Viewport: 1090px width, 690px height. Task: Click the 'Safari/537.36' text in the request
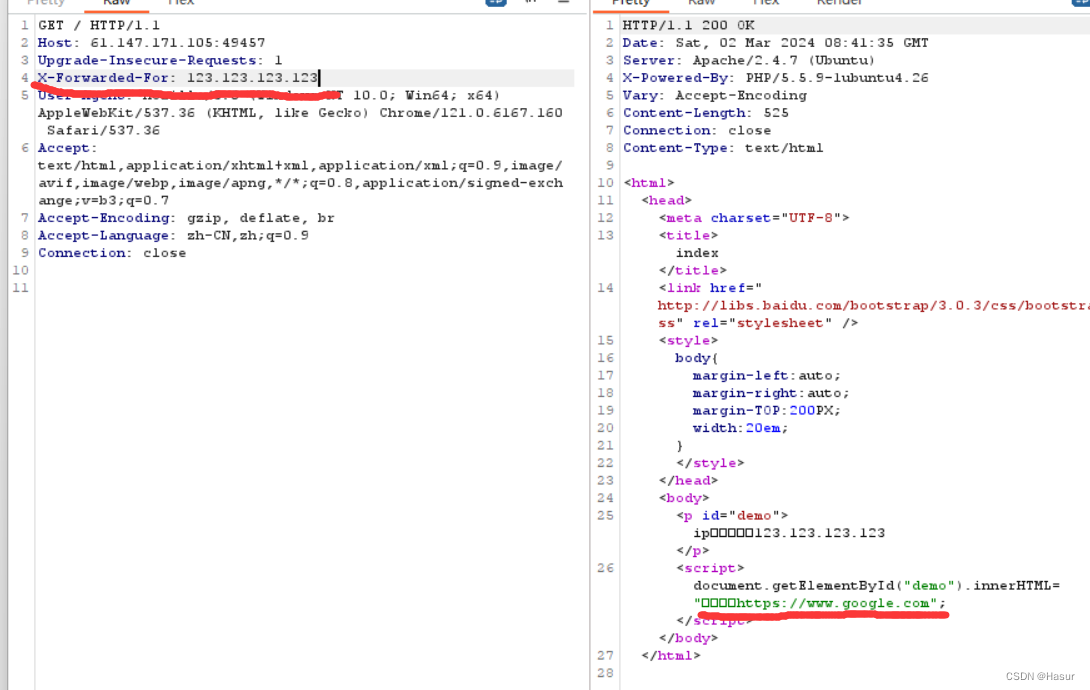(x=103, y=130)
